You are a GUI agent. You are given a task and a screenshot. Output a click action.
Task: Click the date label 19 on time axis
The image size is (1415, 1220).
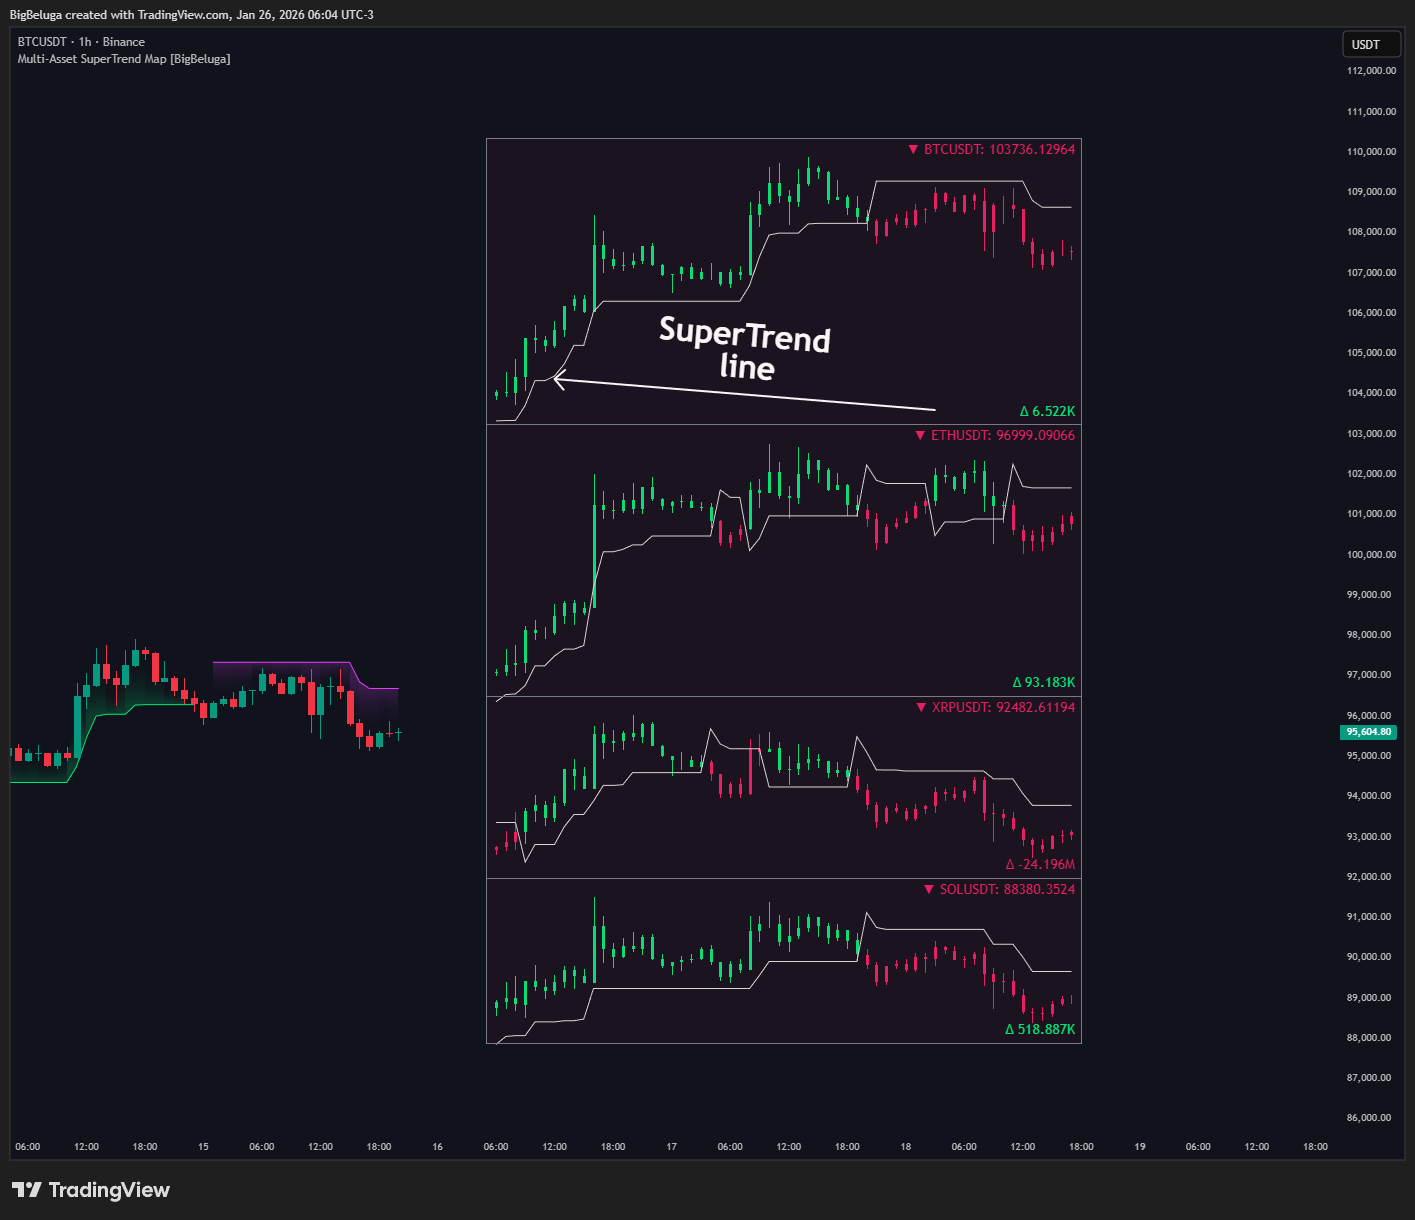(x=1140, y=1147)
